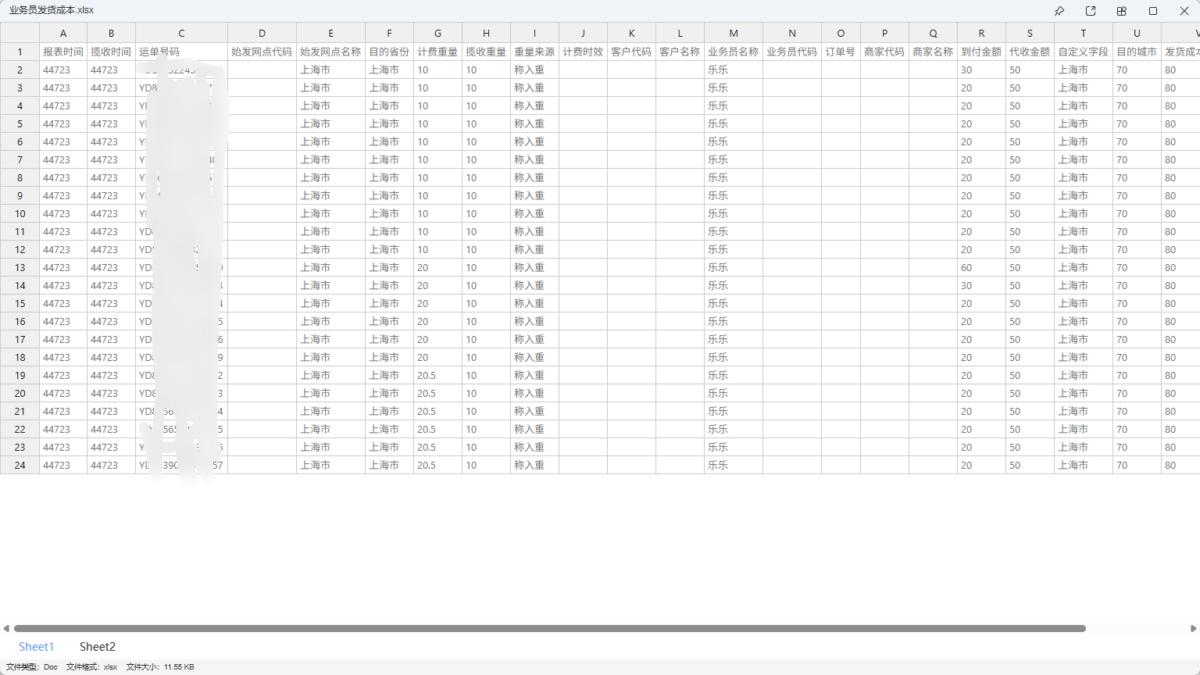Click the 揽收时间 header cell
Image resolution: width=1200 pixels, height=675 pixels.
click(111, 51)
